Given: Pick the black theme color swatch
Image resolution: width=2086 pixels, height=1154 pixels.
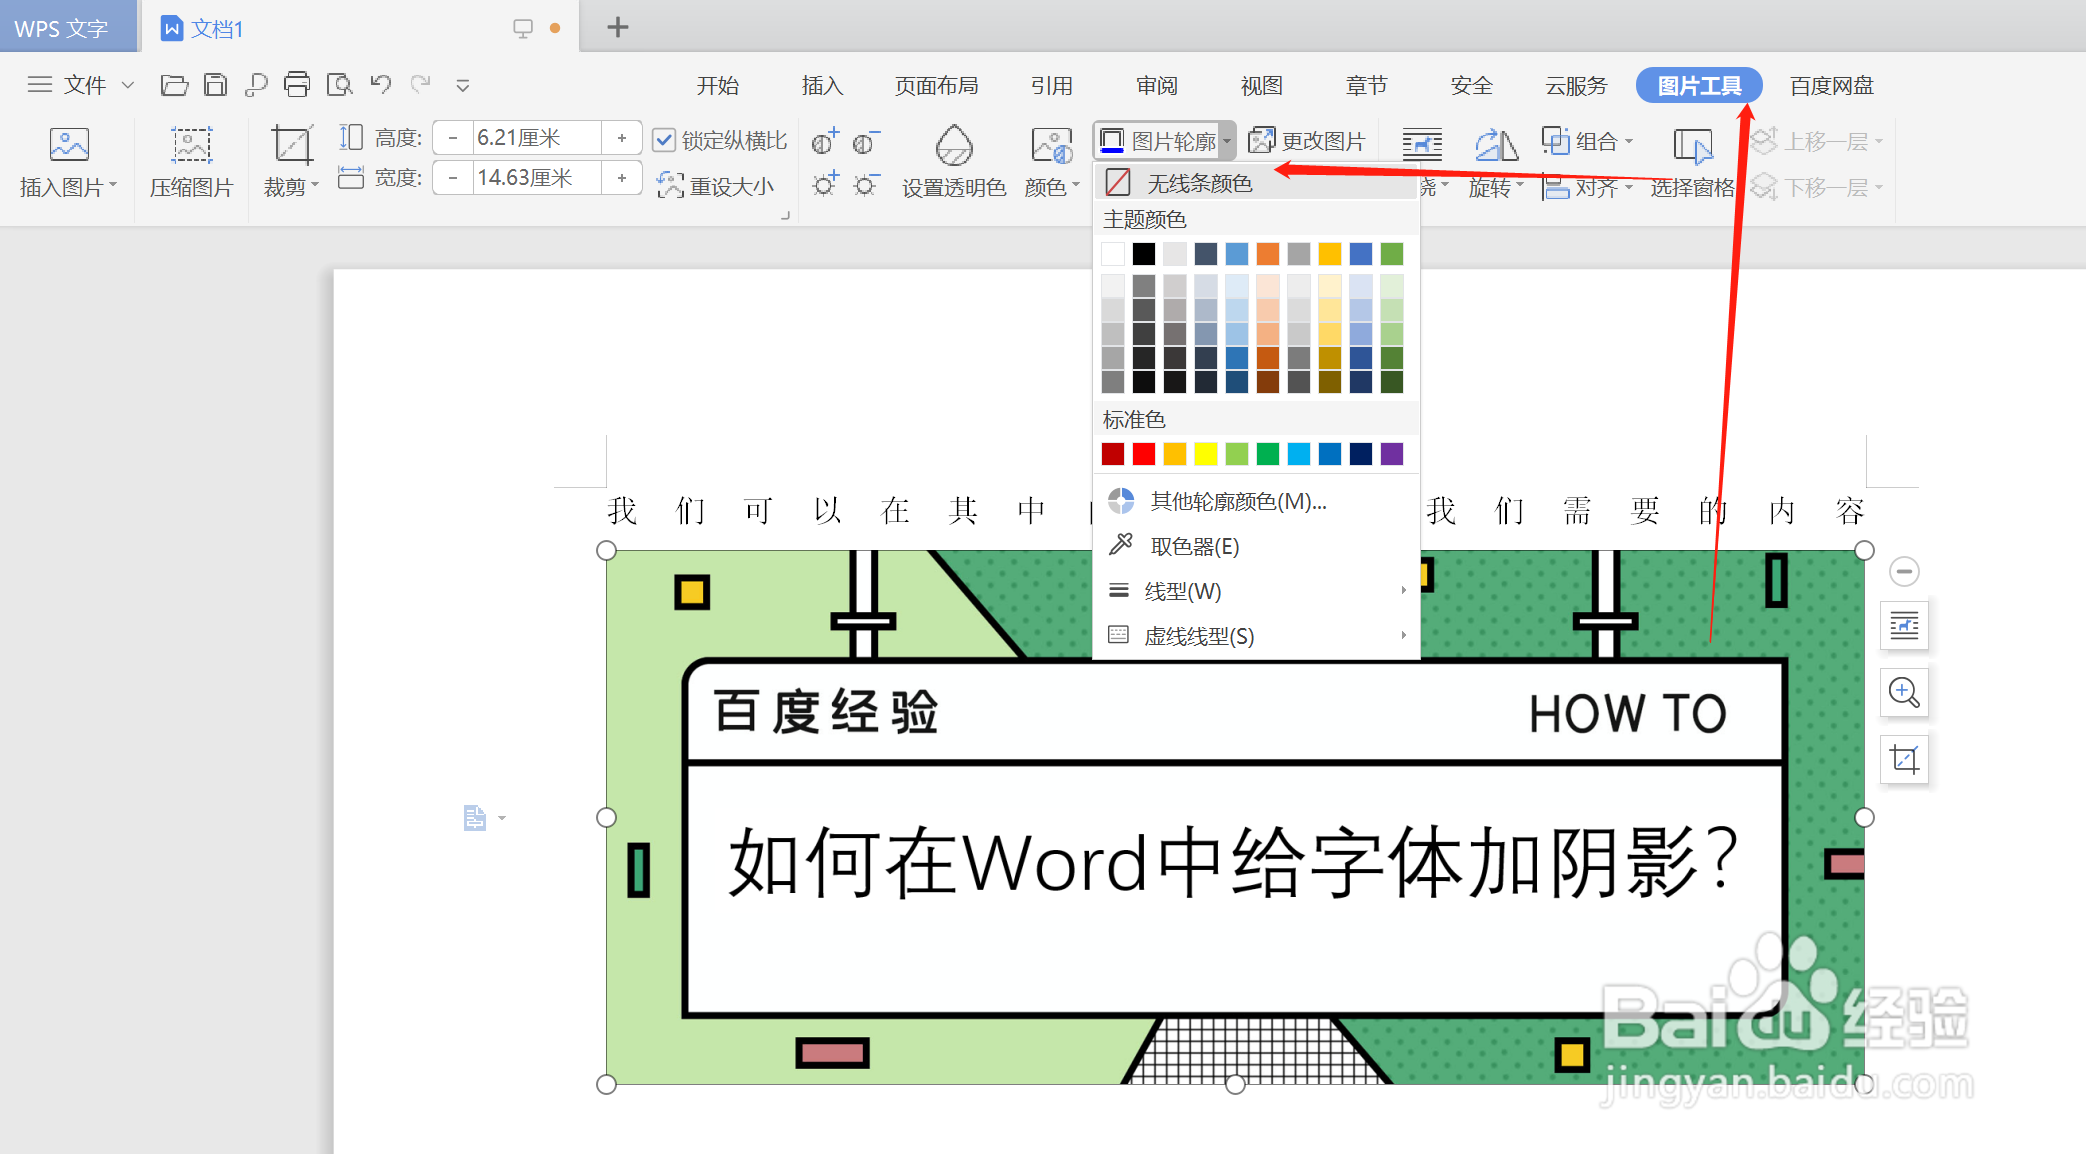Looking at the screenshot, I should click(1144, 254).
